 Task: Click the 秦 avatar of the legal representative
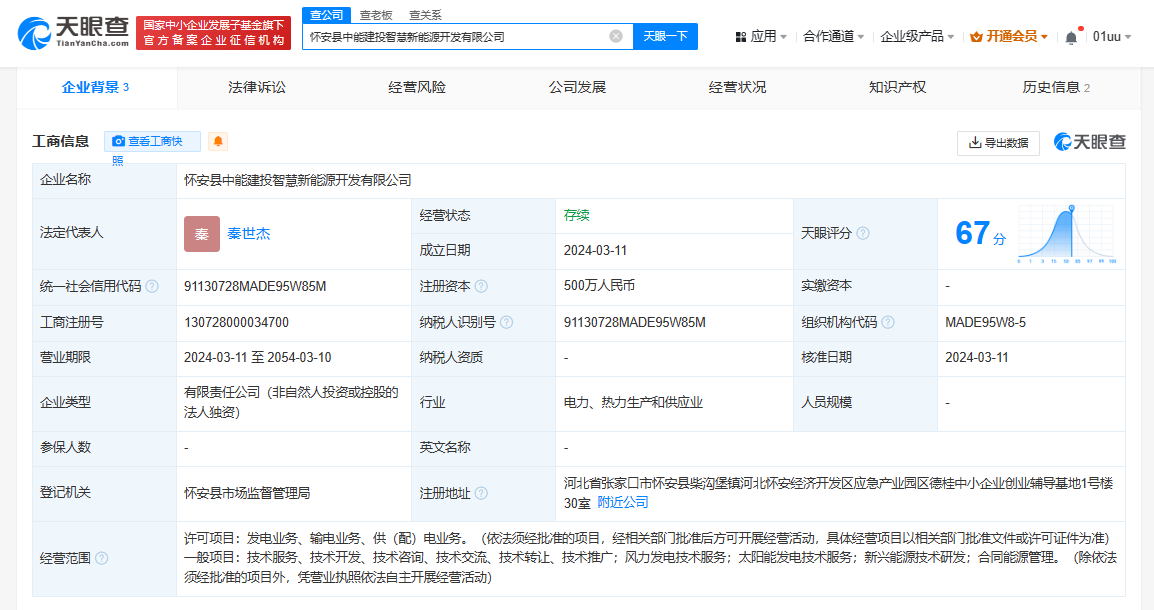pos(202,234)
